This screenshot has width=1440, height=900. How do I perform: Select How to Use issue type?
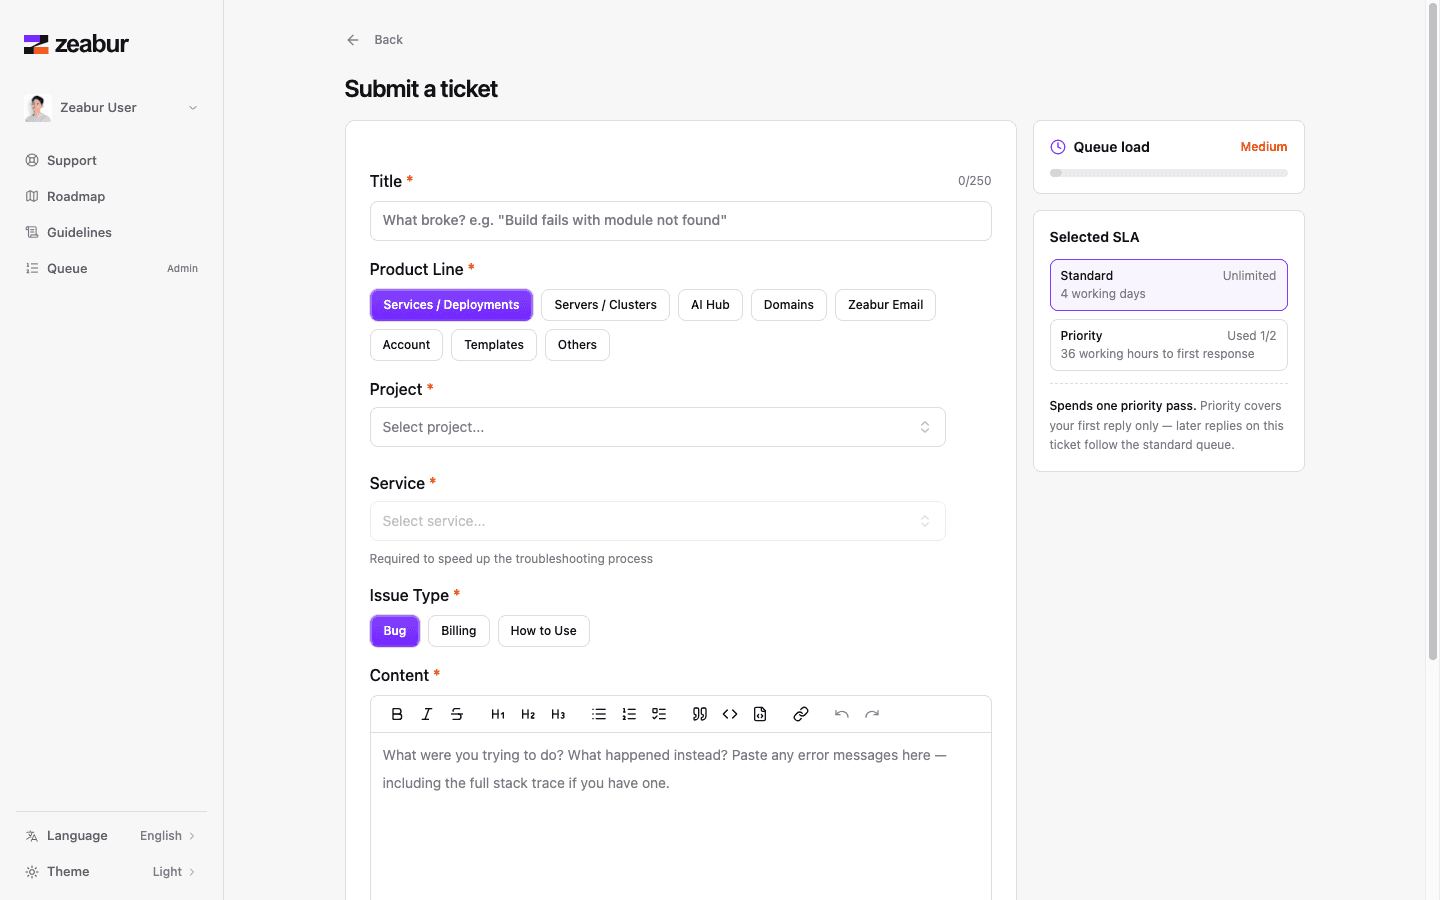[x=544, y=631]
